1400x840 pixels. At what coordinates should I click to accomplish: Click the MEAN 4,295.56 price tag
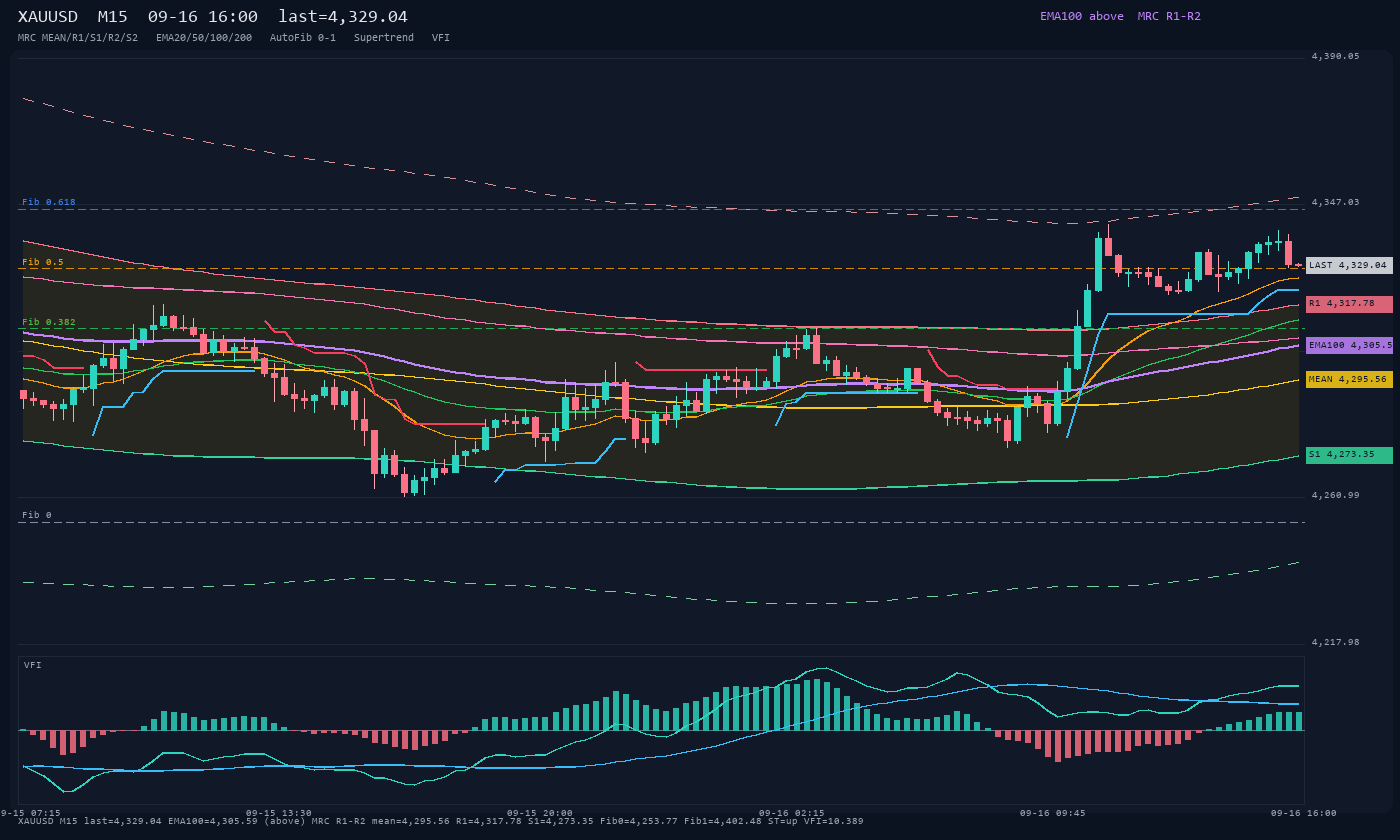pyautogui.click(x=1349, y=380)
